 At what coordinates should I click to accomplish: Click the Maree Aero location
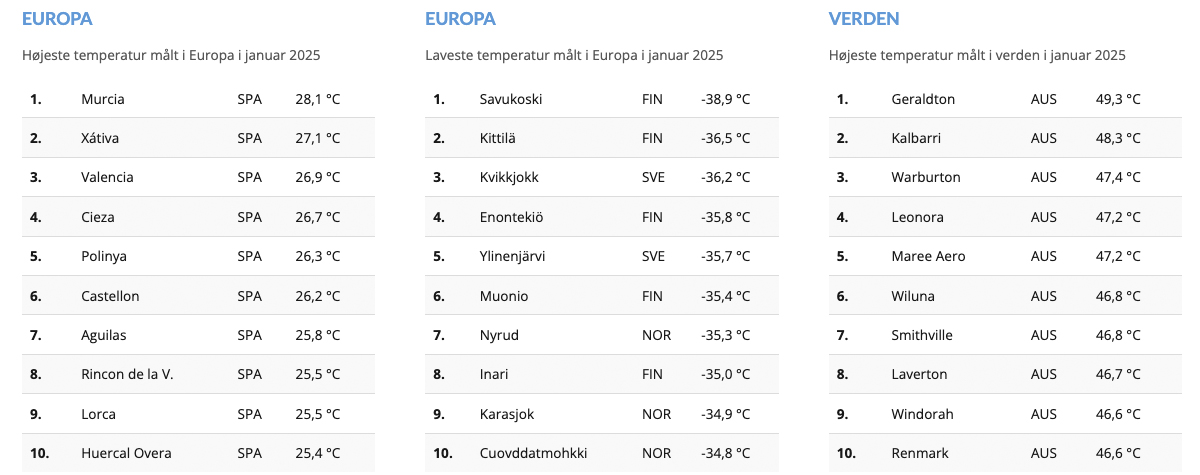928,256
